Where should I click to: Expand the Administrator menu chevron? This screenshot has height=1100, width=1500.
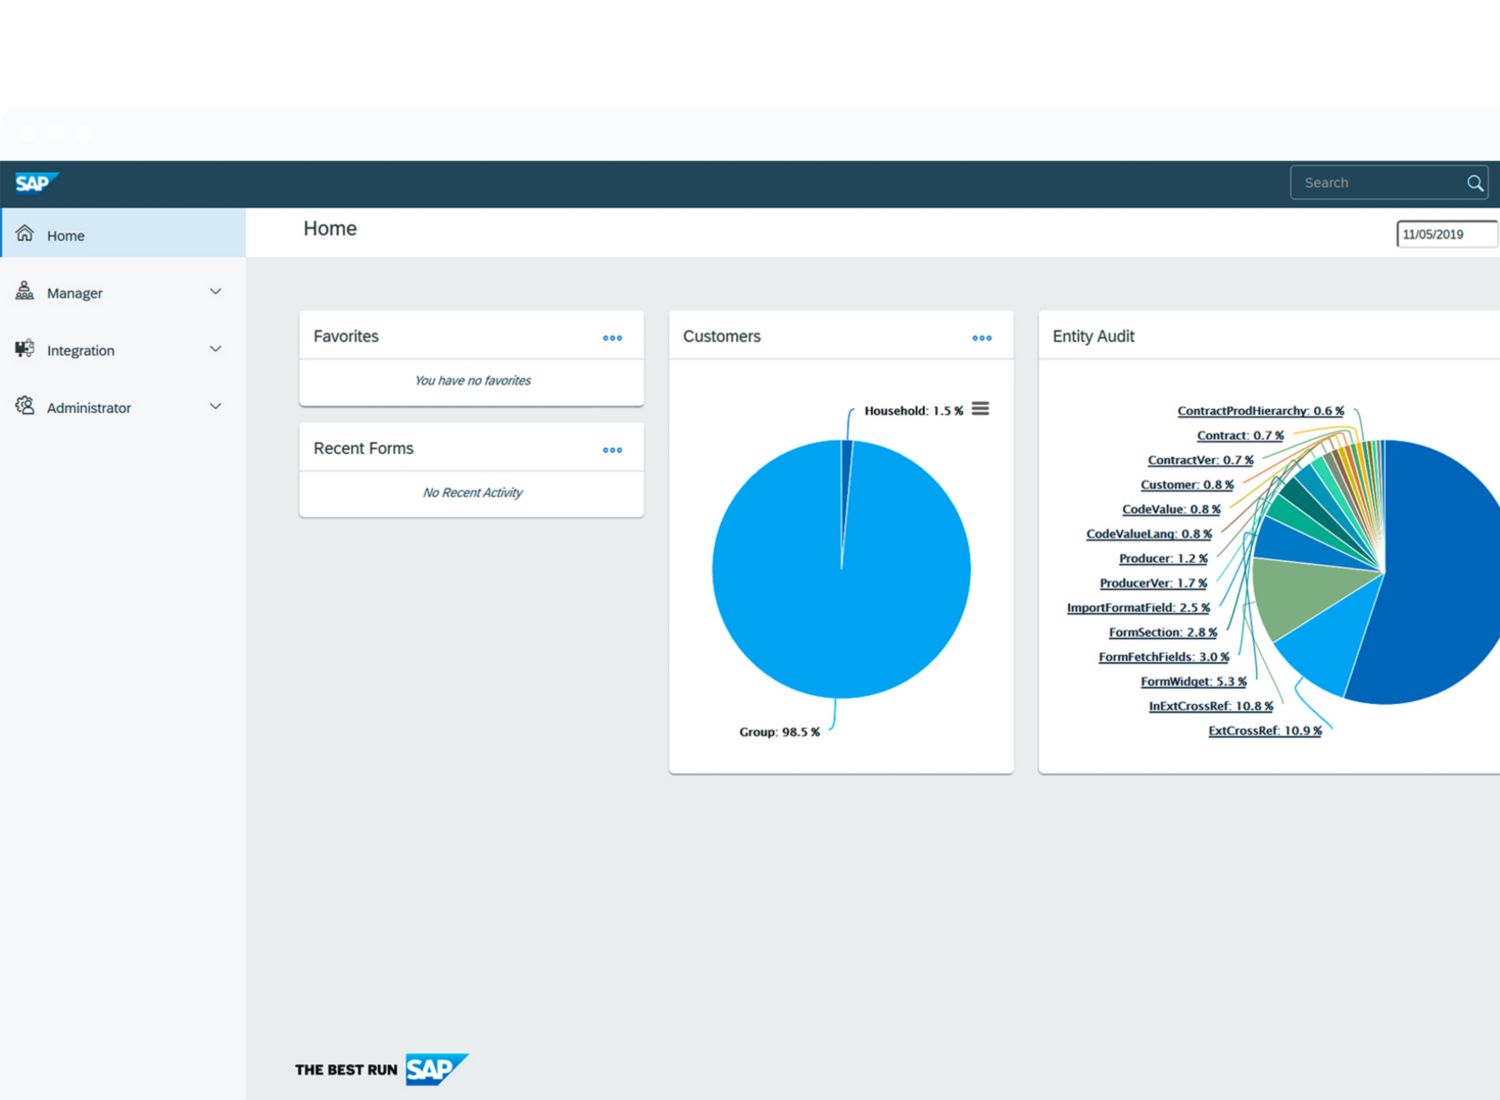point(215,407)
